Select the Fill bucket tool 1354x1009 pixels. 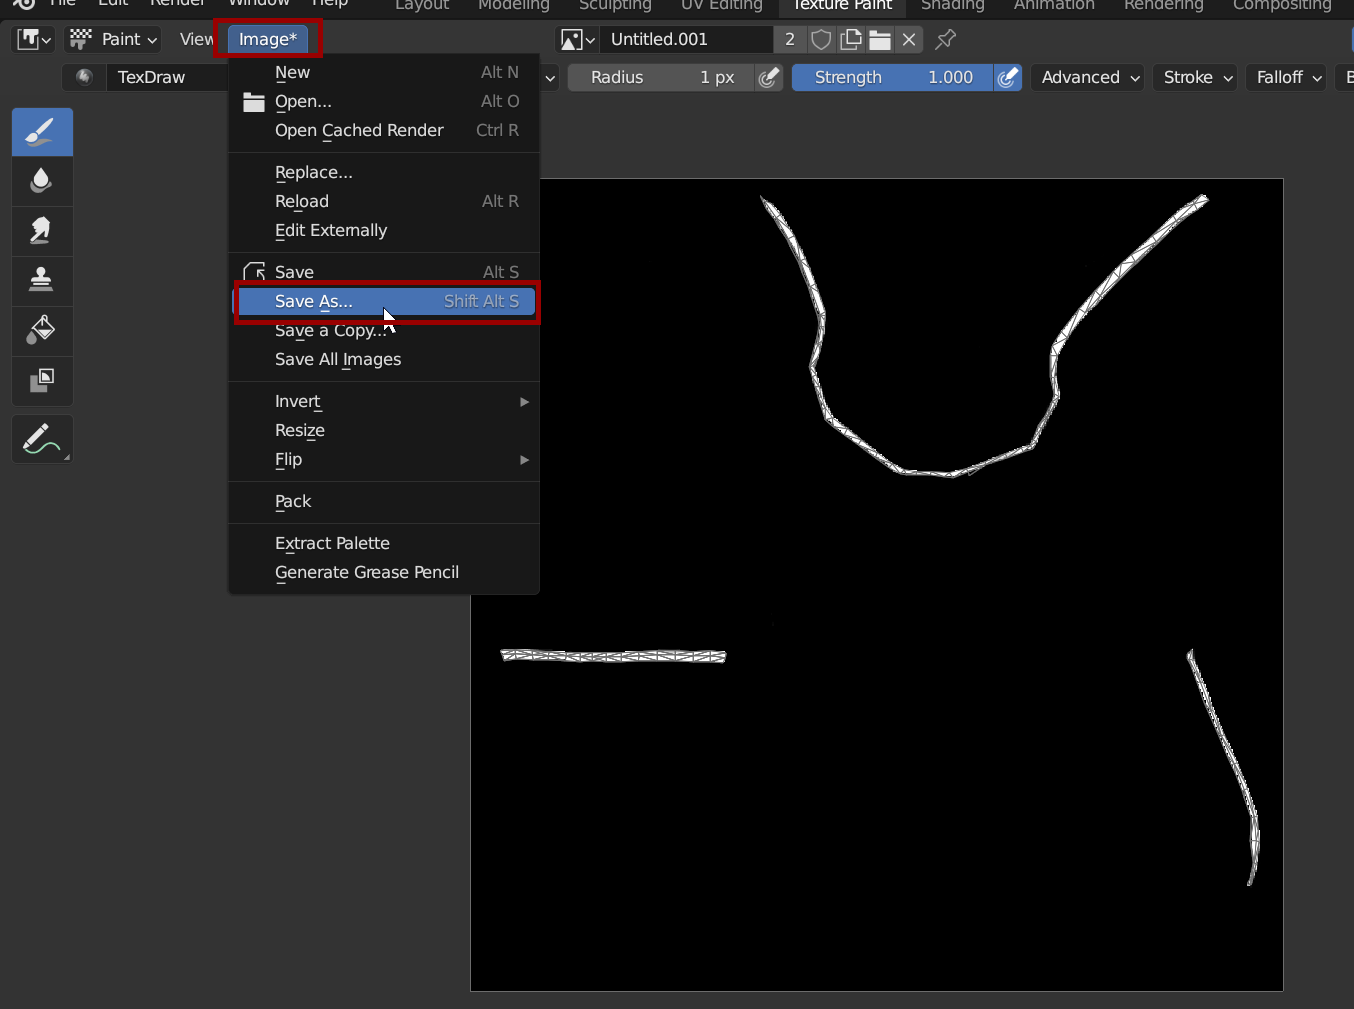(x=42, y=330)
